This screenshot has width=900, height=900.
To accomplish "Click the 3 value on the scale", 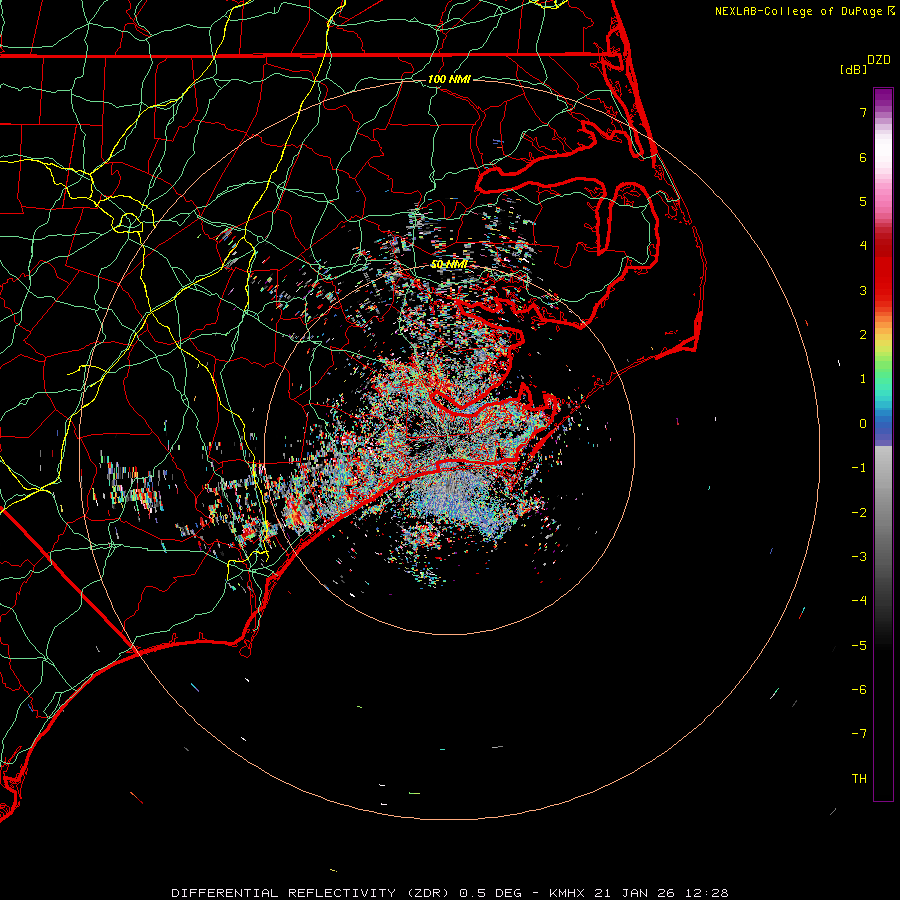I will (x=863, y=290).
